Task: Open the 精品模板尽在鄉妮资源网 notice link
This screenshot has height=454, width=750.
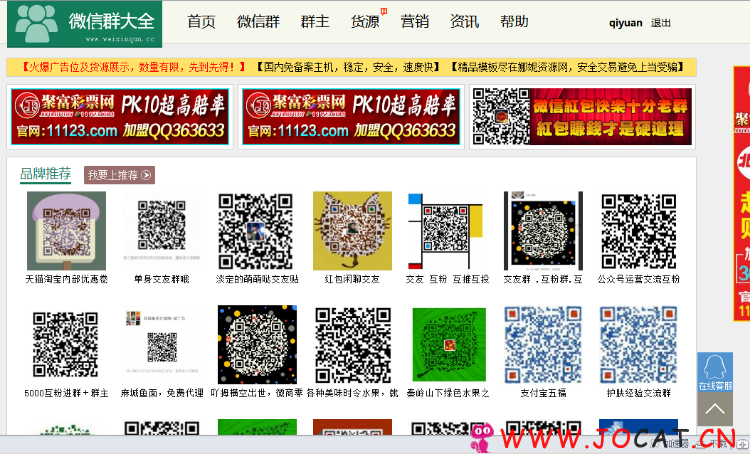Action: [x=567, y=67]
